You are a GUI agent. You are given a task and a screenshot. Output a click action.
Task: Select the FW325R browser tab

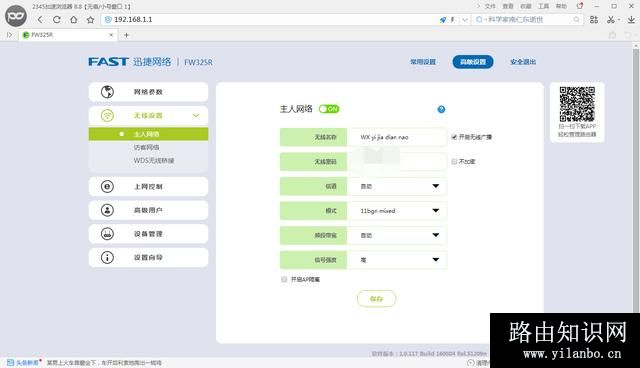click(x=68, y=35)
